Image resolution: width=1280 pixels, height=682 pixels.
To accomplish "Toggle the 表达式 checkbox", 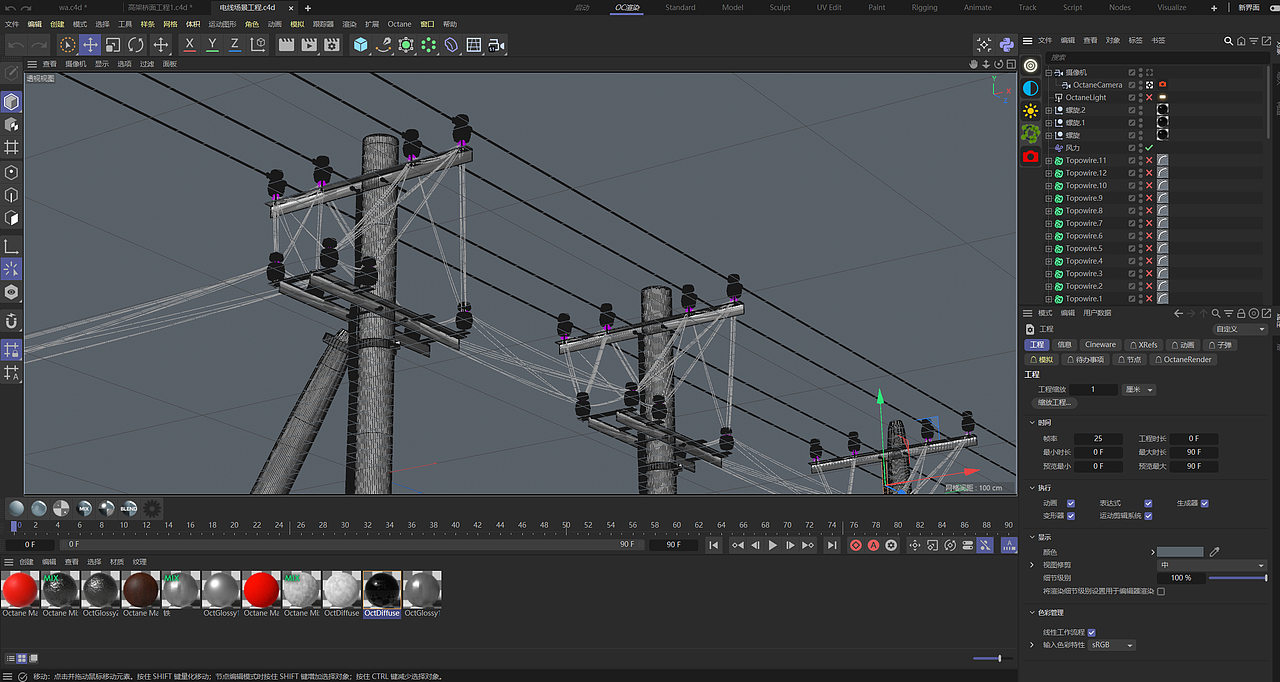I will pyautogui.click(x=1148, y=503).
